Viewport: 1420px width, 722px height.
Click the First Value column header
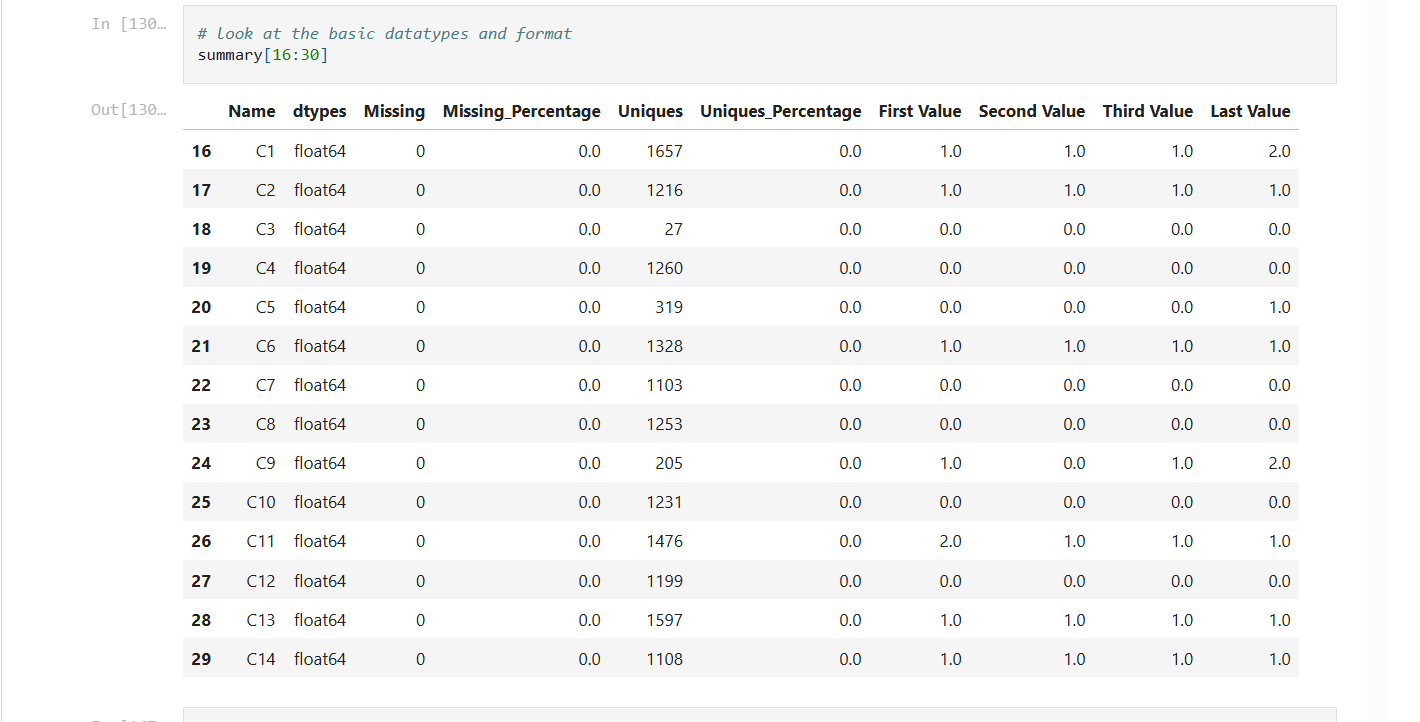tap(920, 111)
